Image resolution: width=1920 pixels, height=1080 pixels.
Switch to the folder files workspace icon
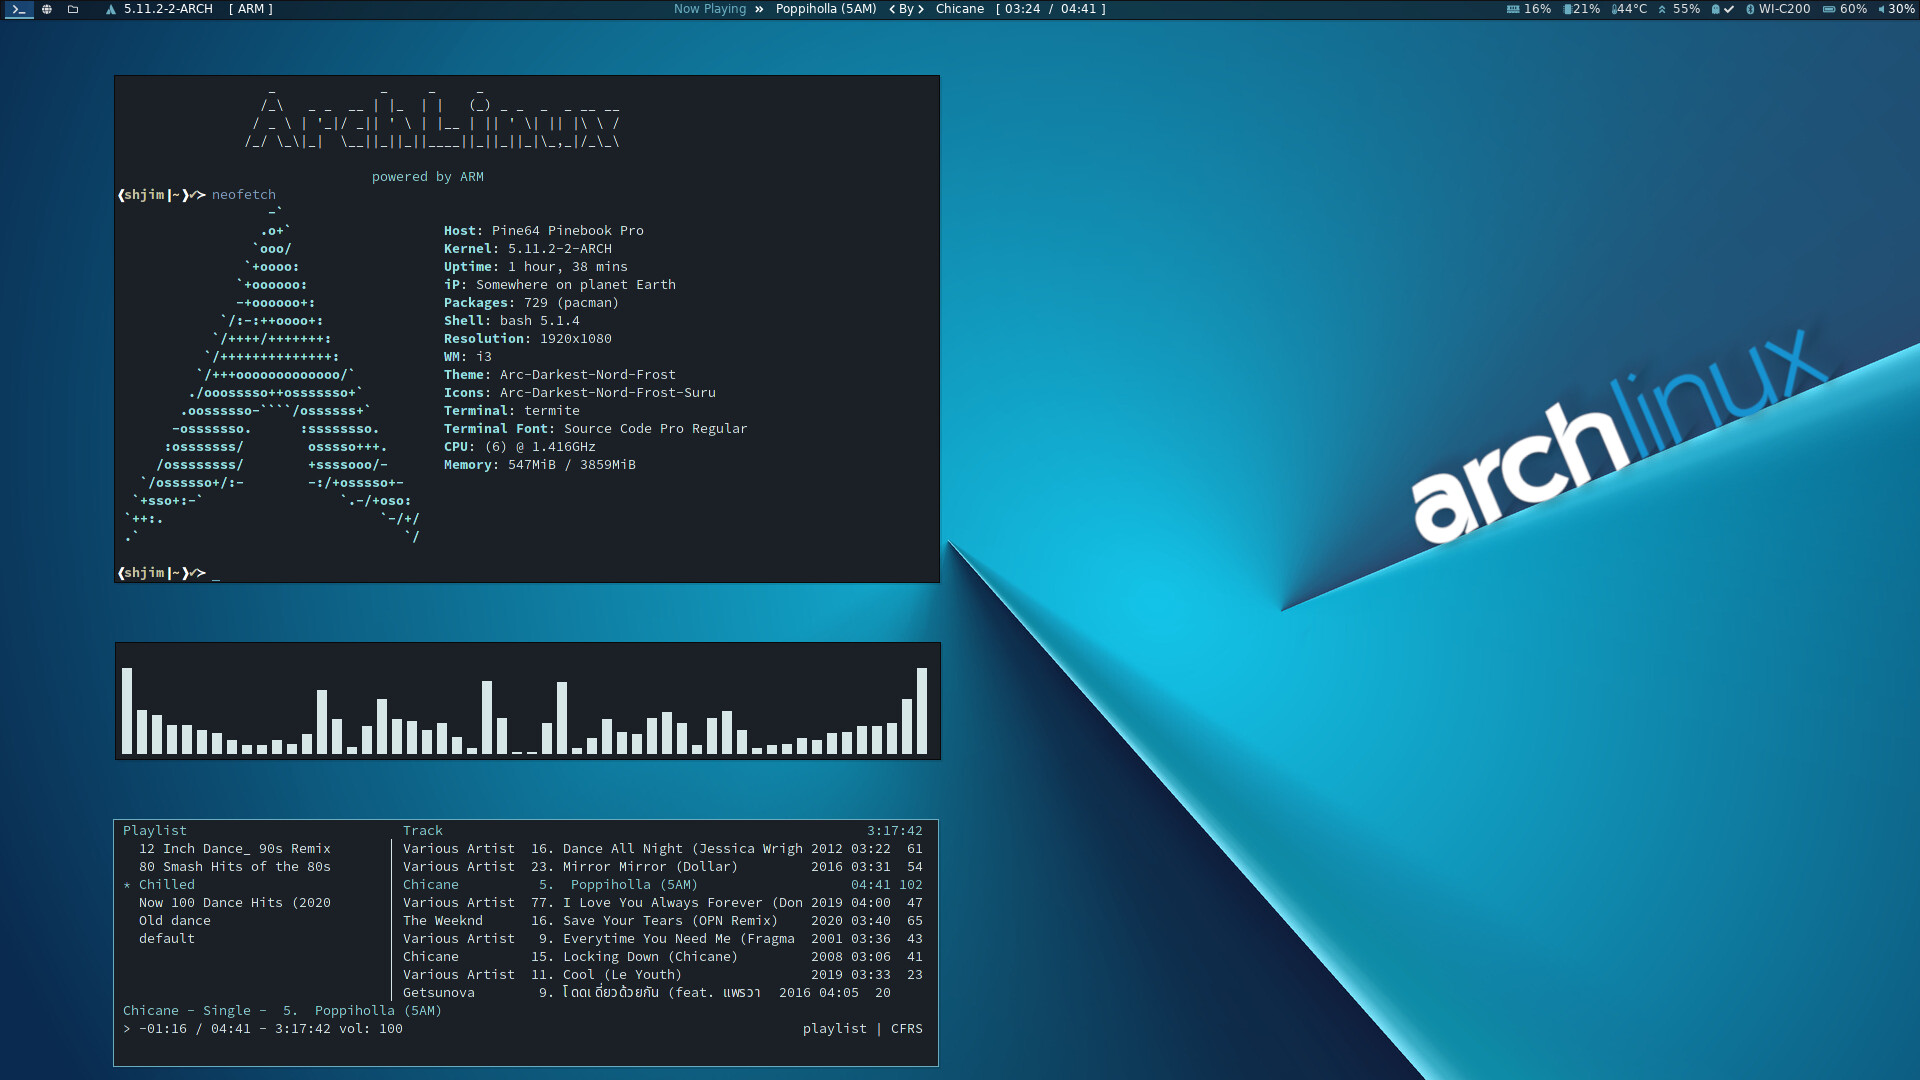(x=73, y=9)
